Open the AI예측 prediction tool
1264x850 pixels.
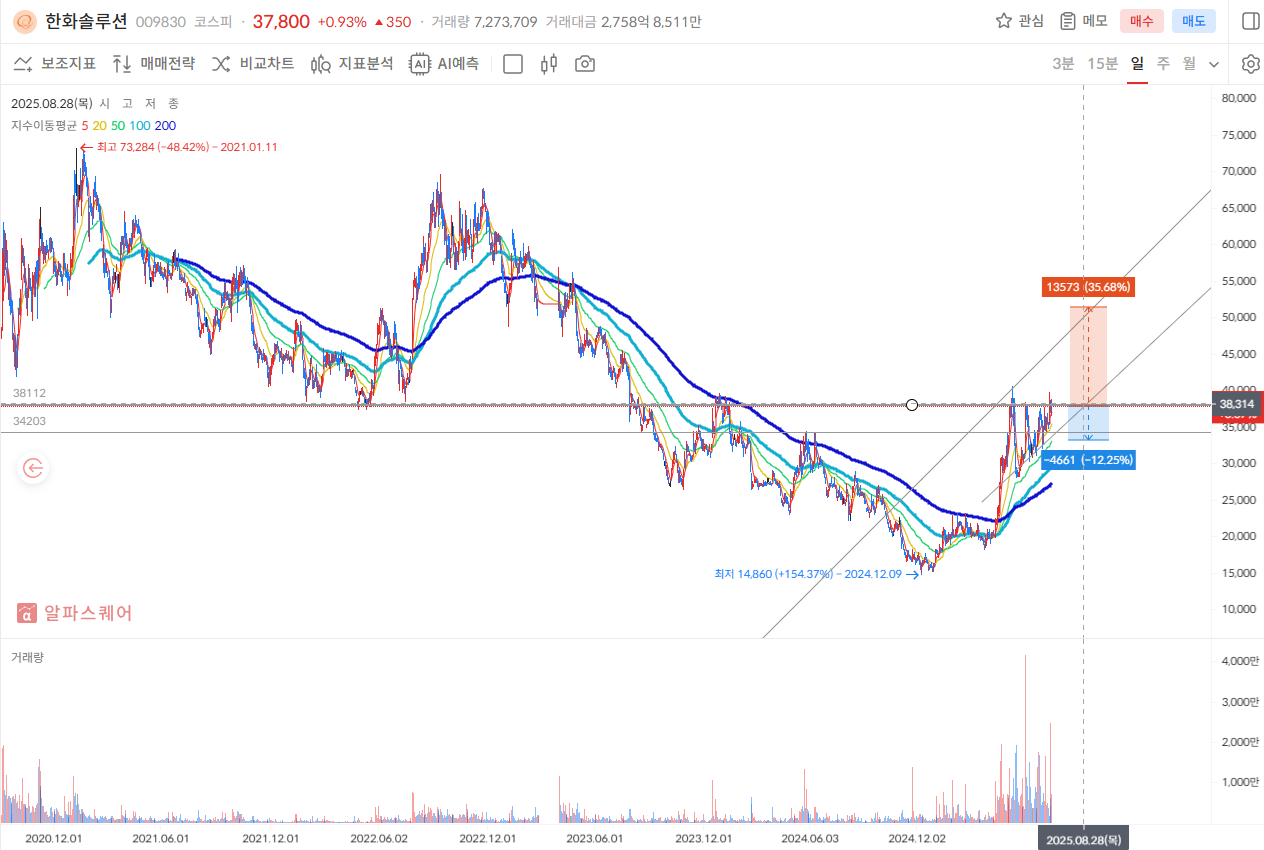(x=444, y=64)
